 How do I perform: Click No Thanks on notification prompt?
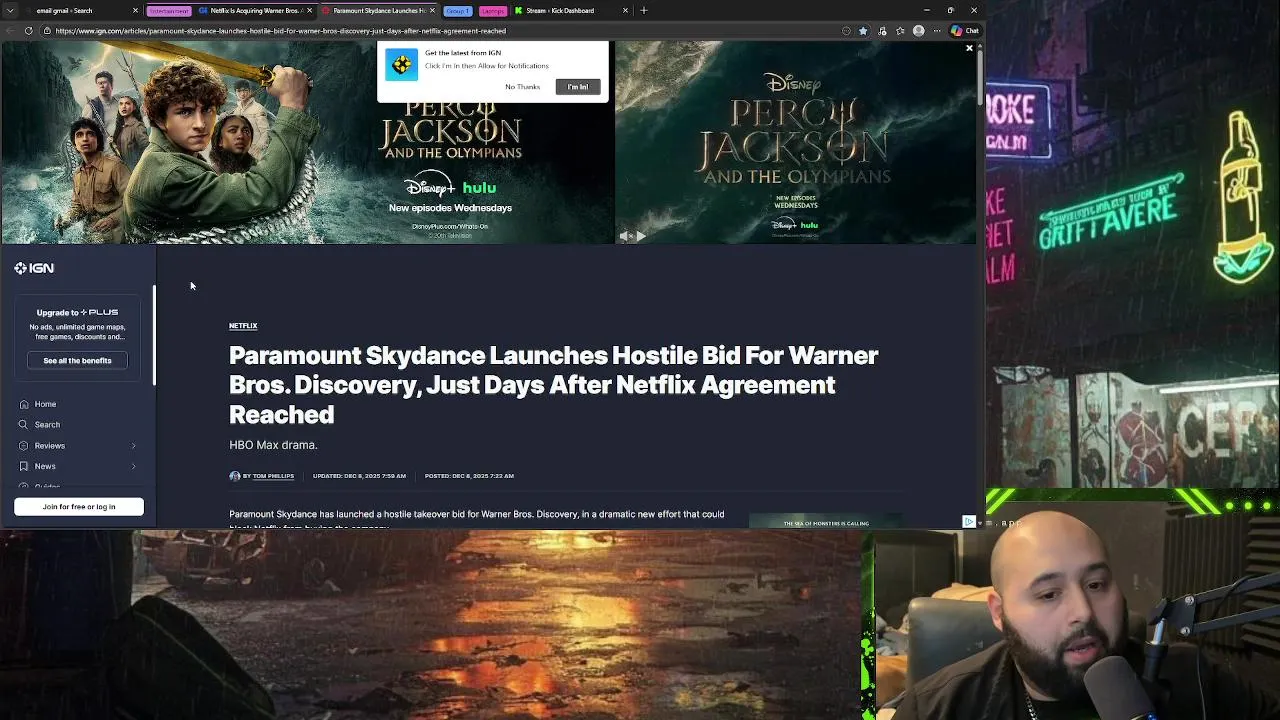coord(522,87)
